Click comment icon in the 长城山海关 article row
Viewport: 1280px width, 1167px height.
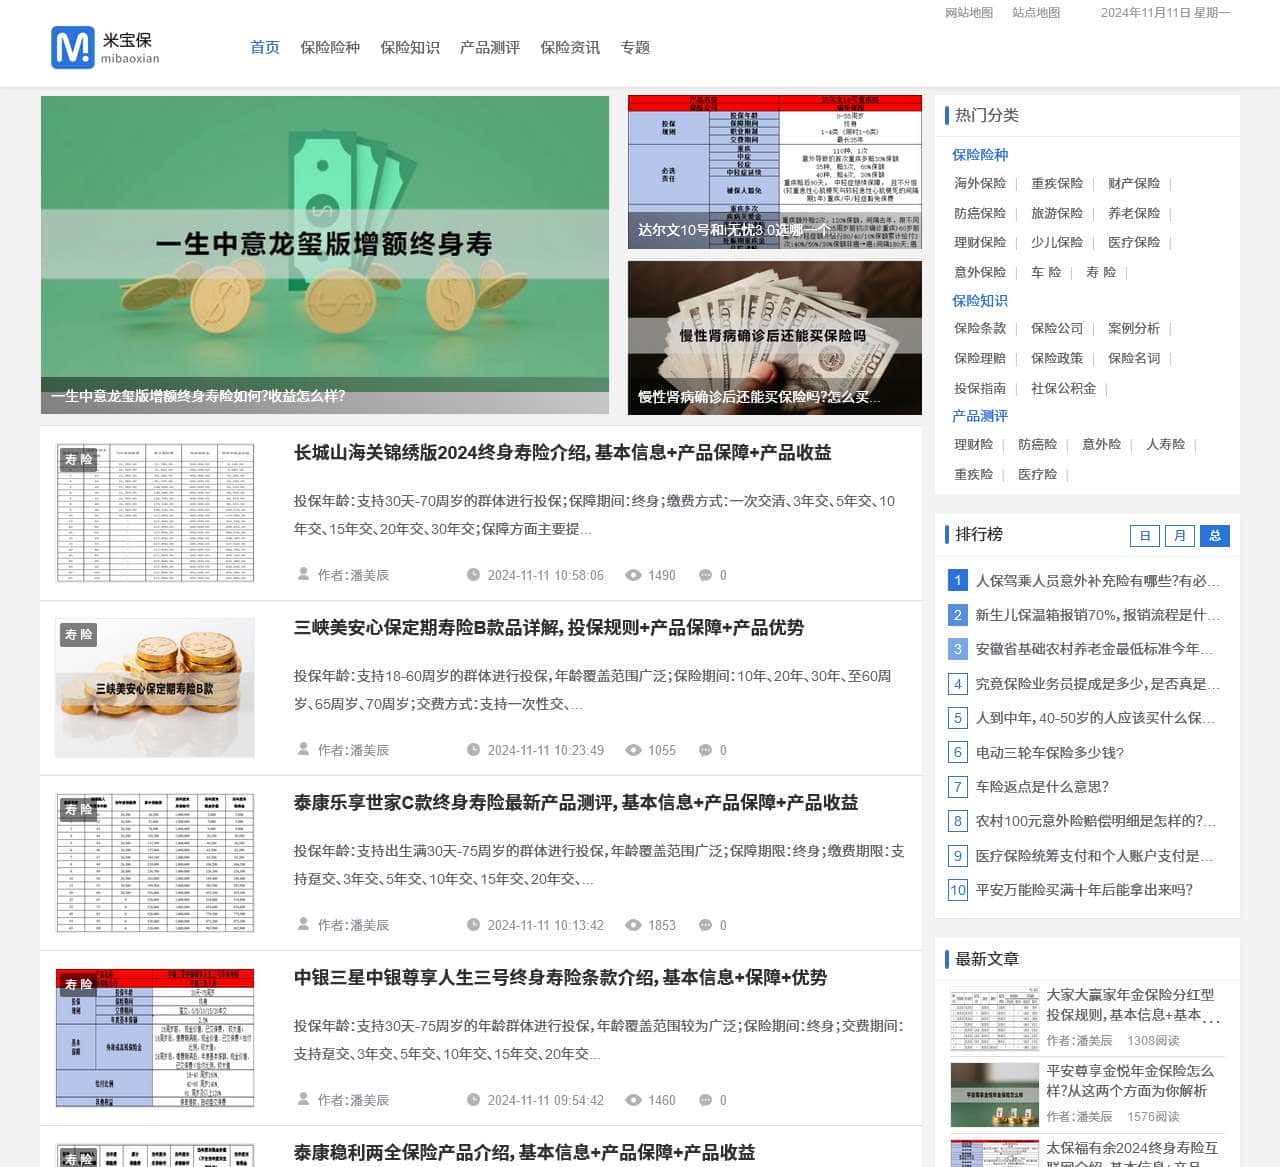(x=705, y=575)
